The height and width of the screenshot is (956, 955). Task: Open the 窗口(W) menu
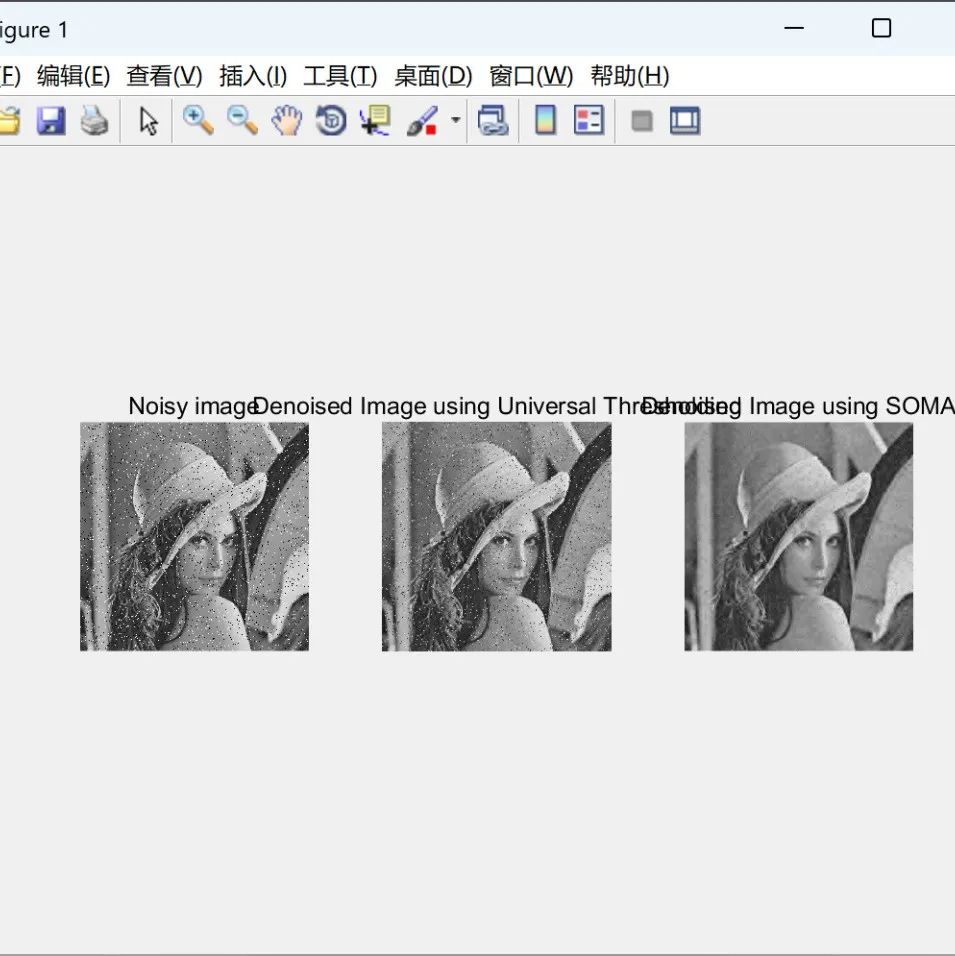[531, 76]
